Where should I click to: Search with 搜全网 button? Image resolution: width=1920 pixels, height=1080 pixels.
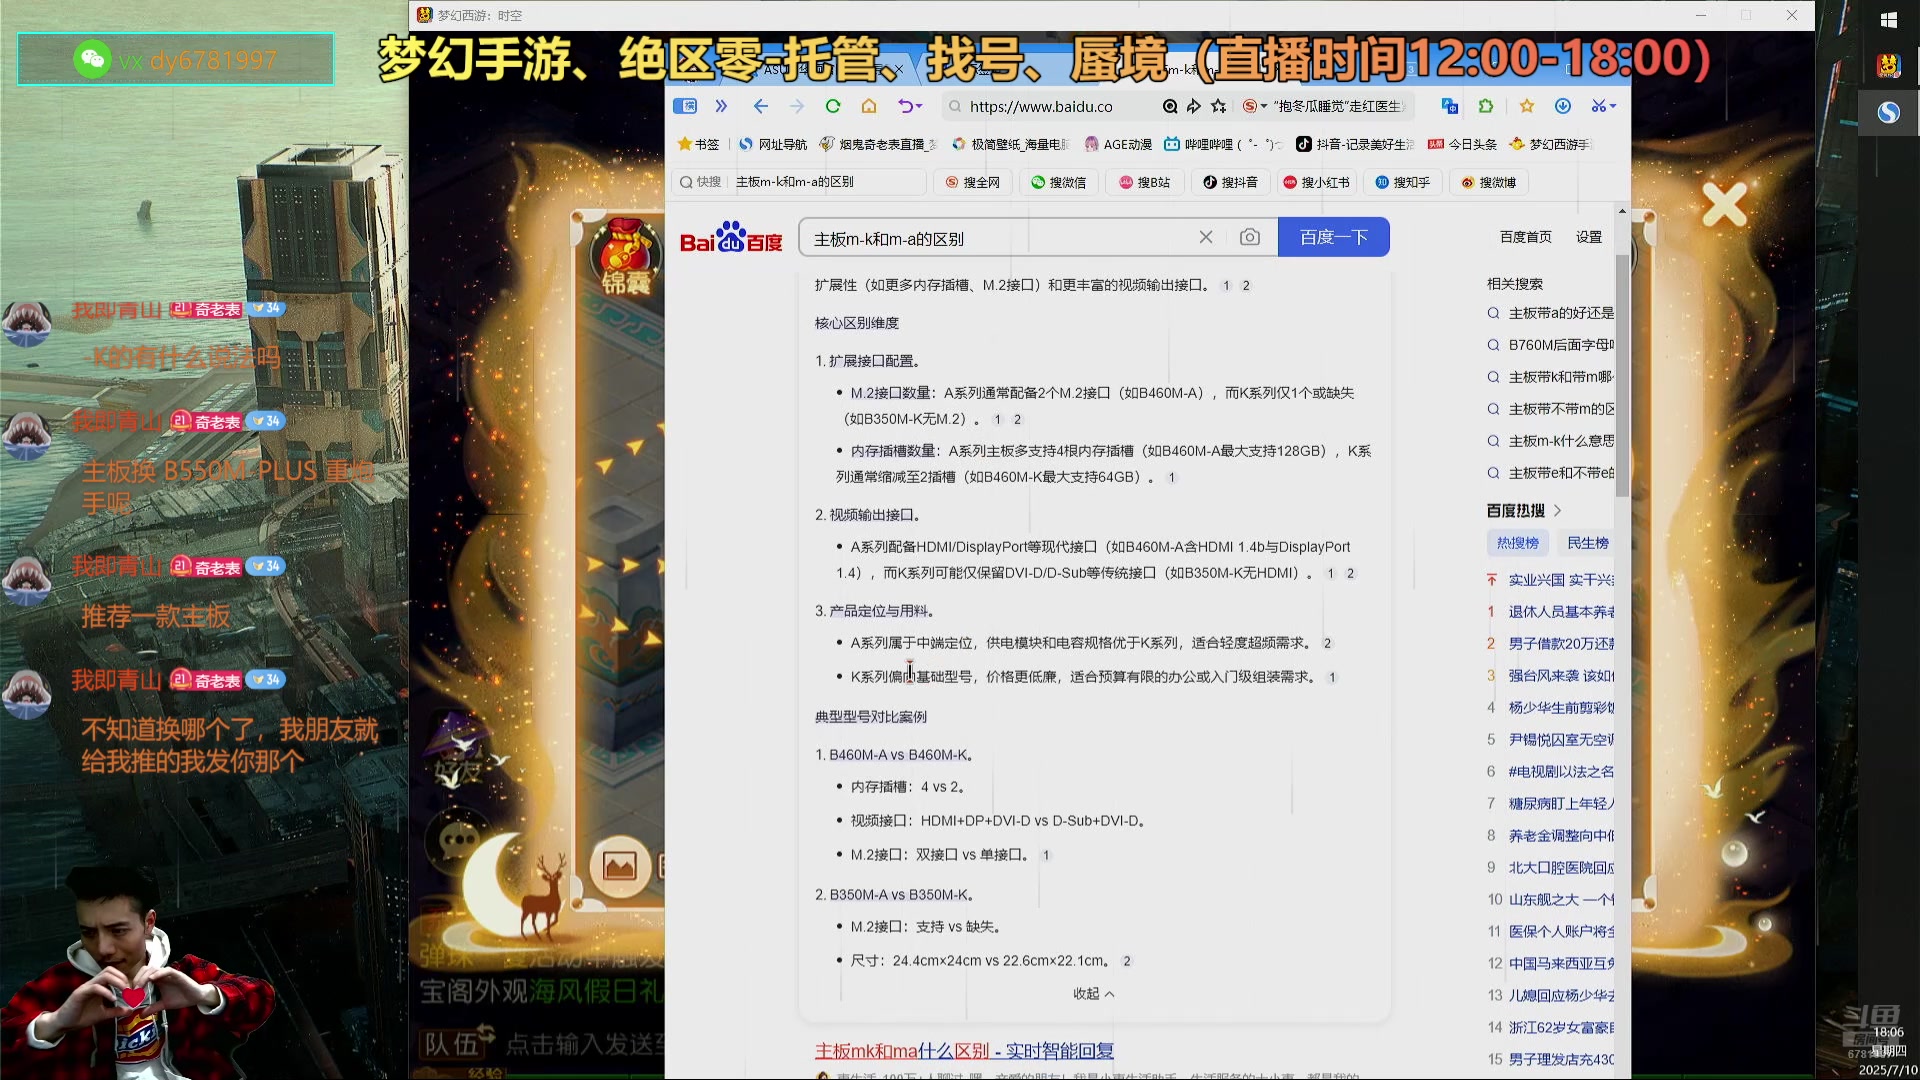click(973, 182)
